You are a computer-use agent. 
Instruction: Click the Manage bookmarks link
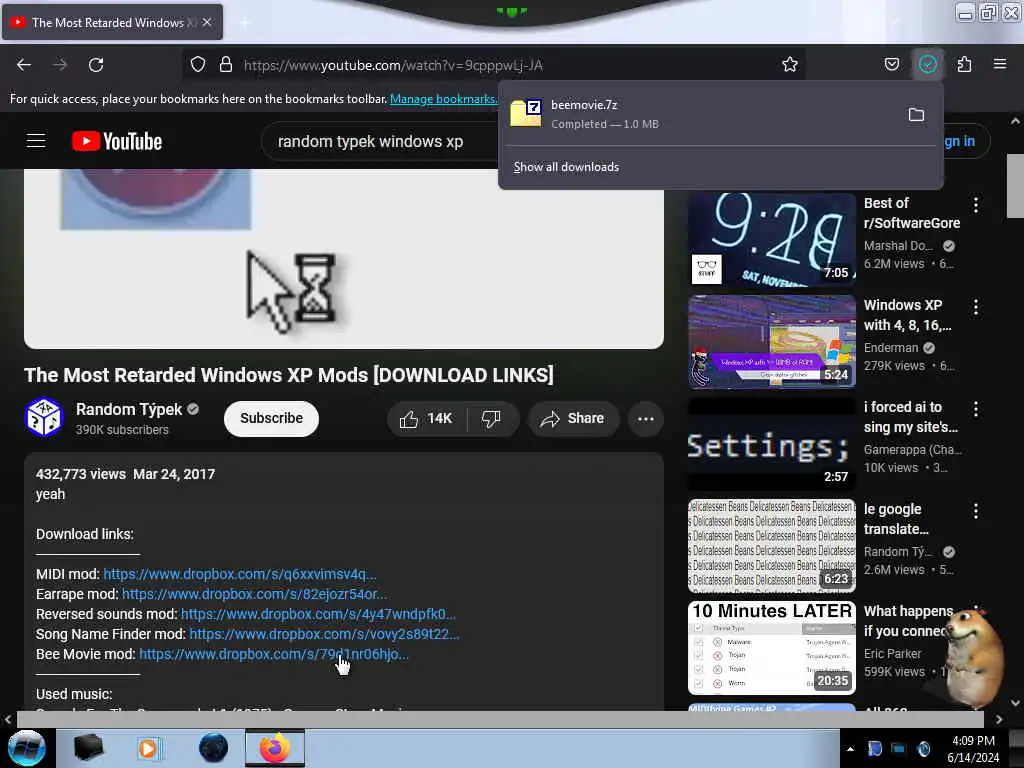[443, 99]
